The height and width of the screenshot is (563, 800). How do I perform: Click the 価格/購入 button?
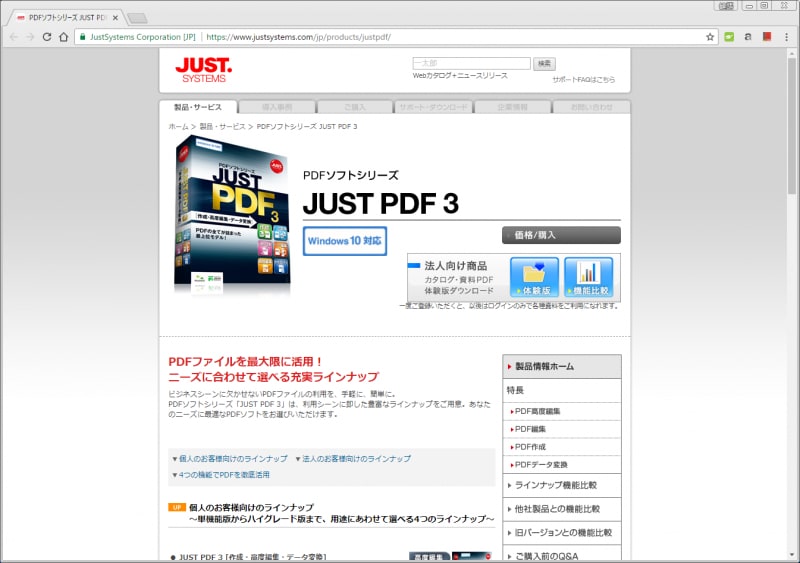561,235
